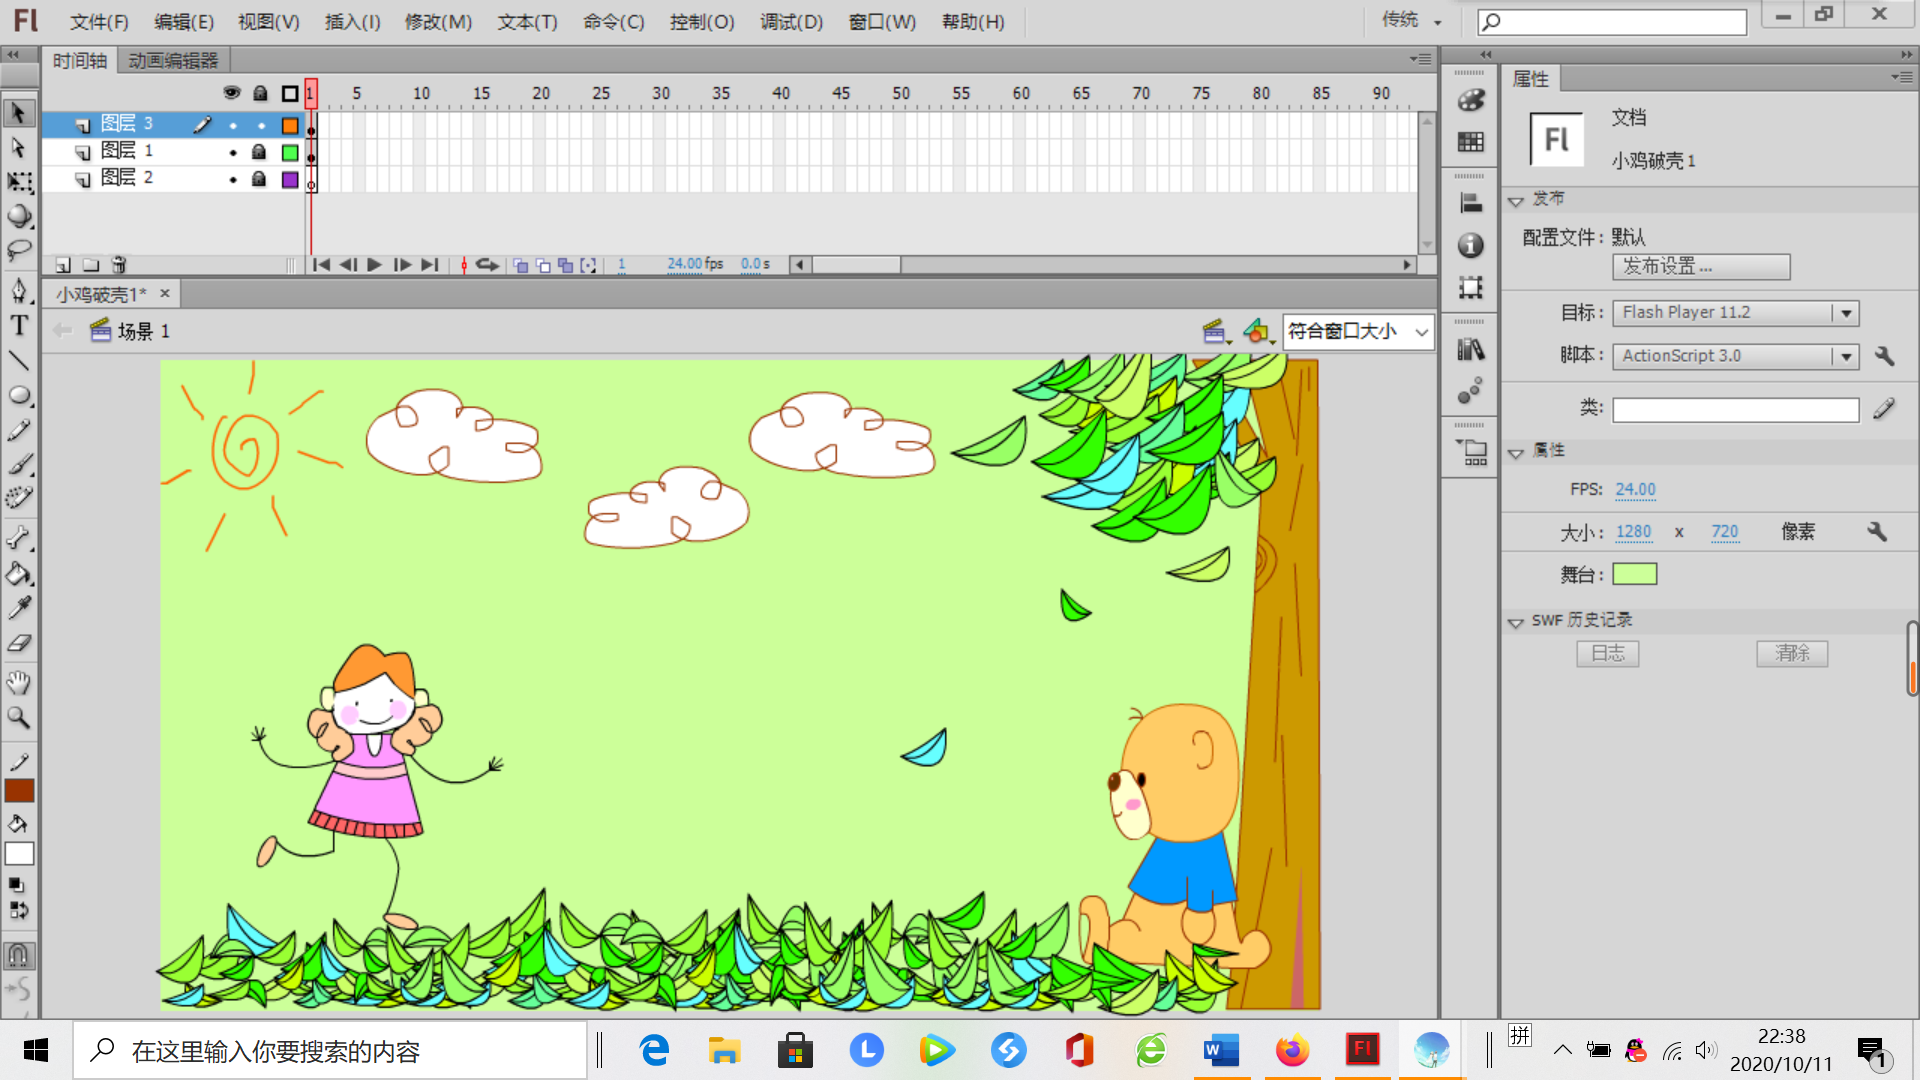Select the Pen tool
Image resolution: width=1920 pixels, height=1080 pixels.
click(x=18, y=291)
